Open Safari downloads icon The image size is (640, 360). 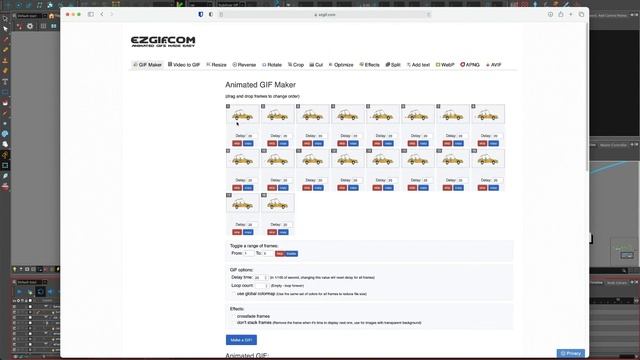point(550,14)
